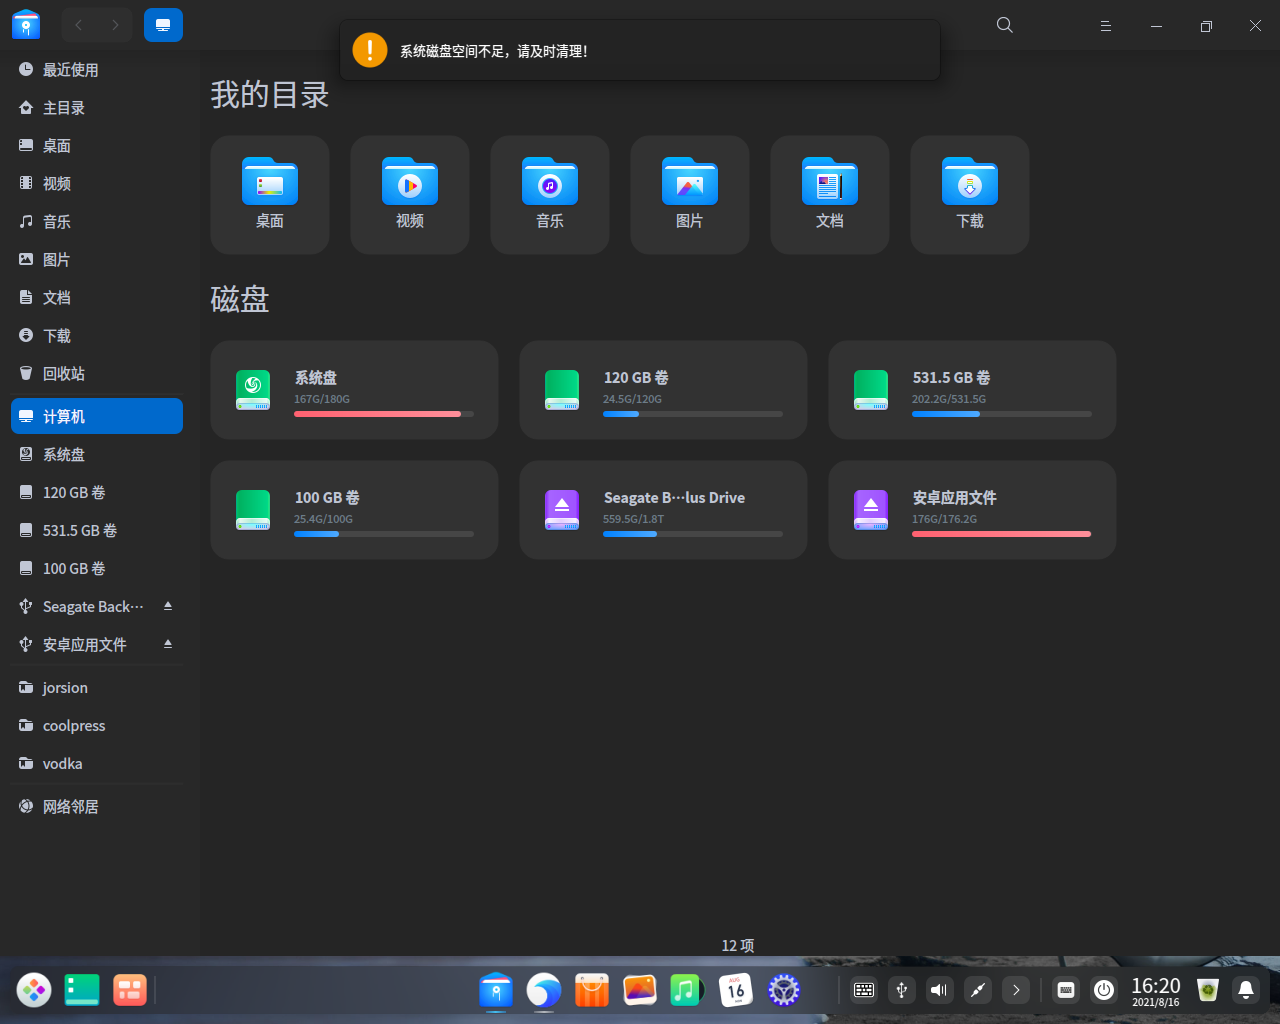1280x1024 pixels.
Task: Select 回收站 in the sidebar
Action: tap(64, 374)
